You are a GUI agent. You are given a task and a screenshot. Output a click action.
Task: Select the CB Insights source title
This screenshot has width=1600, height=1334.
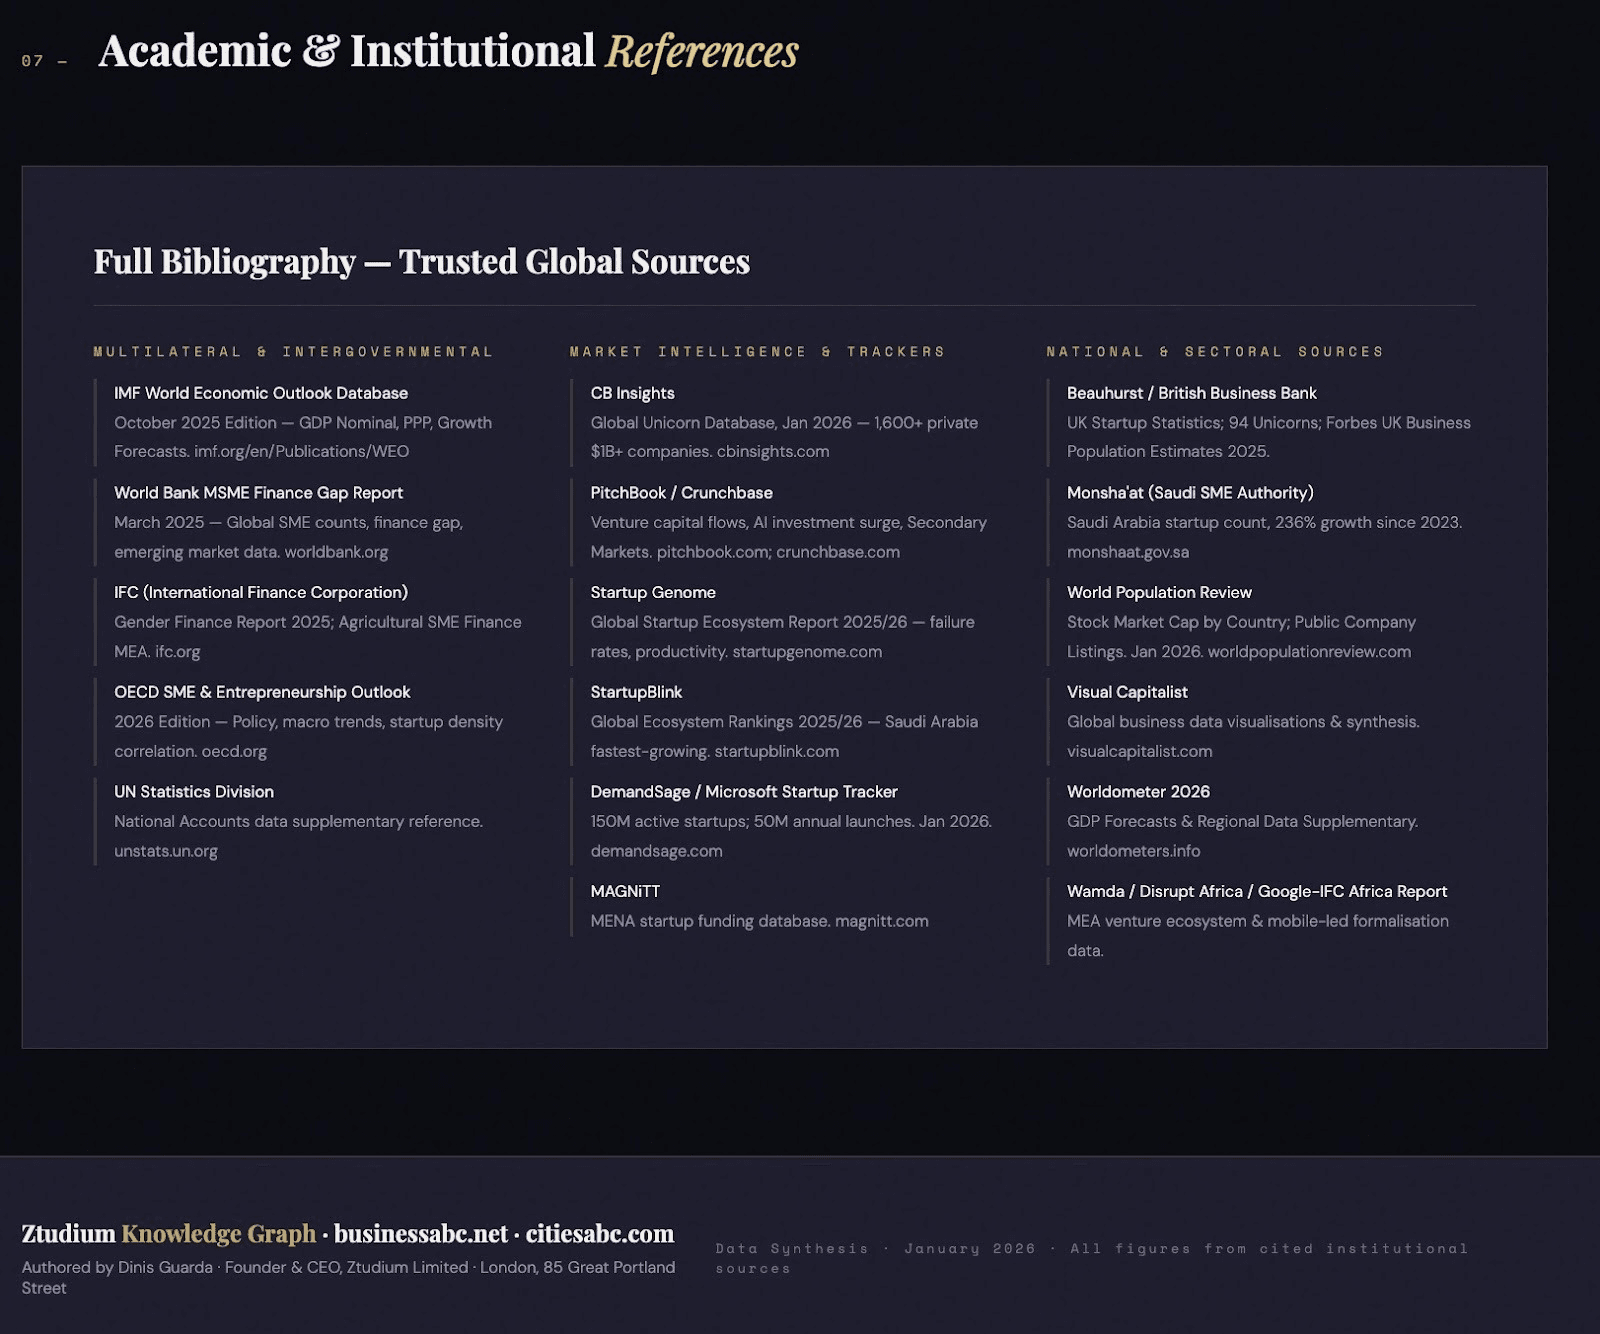coord(632,393)
